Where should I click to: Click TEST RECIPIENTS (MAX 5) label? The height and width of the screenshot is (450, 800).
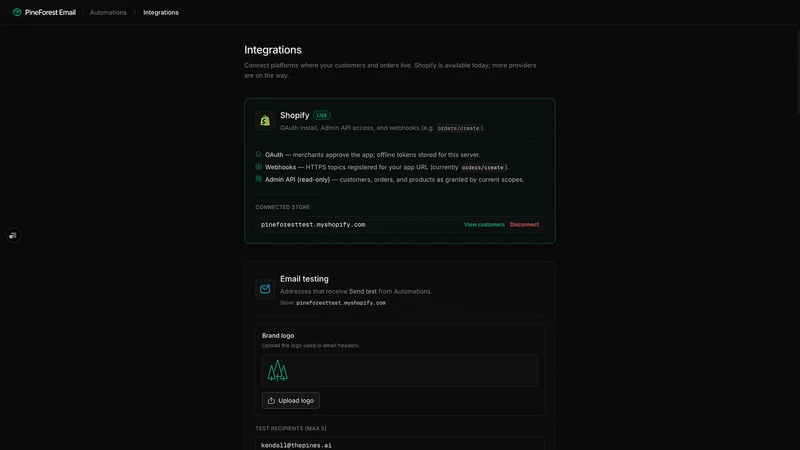point(291,429)
